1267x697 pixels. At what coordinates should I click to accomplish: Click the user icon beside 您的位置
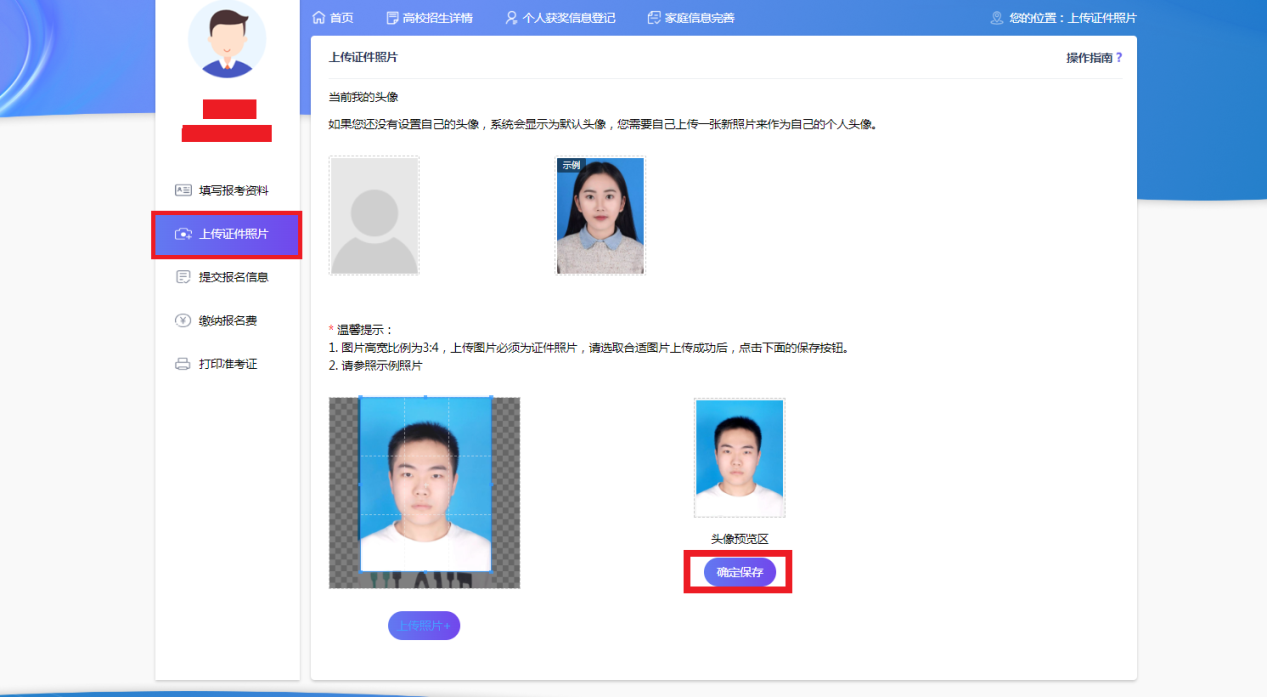(x=996, y=18)
